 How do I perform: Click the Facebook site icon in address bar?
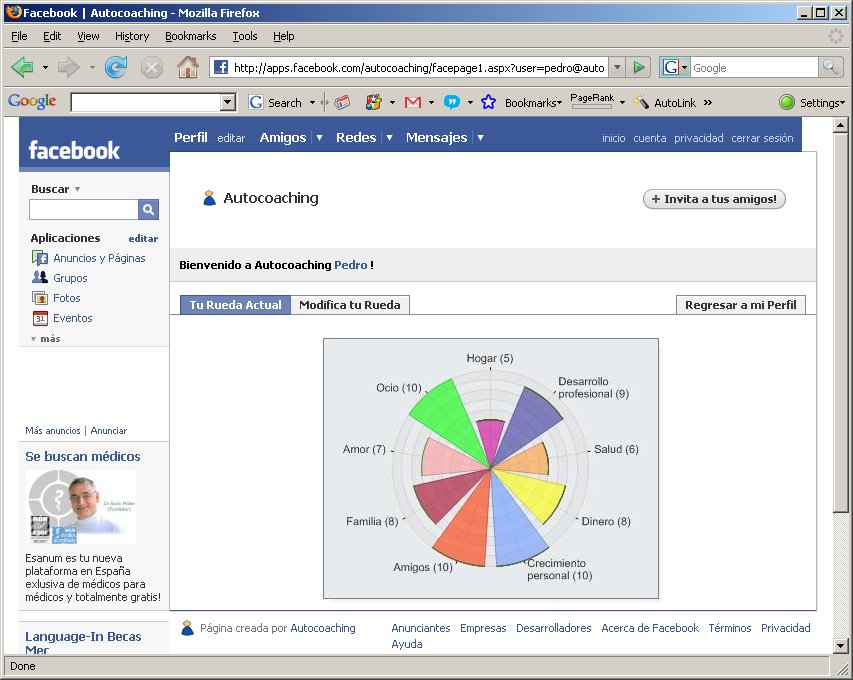pos(220,67)
